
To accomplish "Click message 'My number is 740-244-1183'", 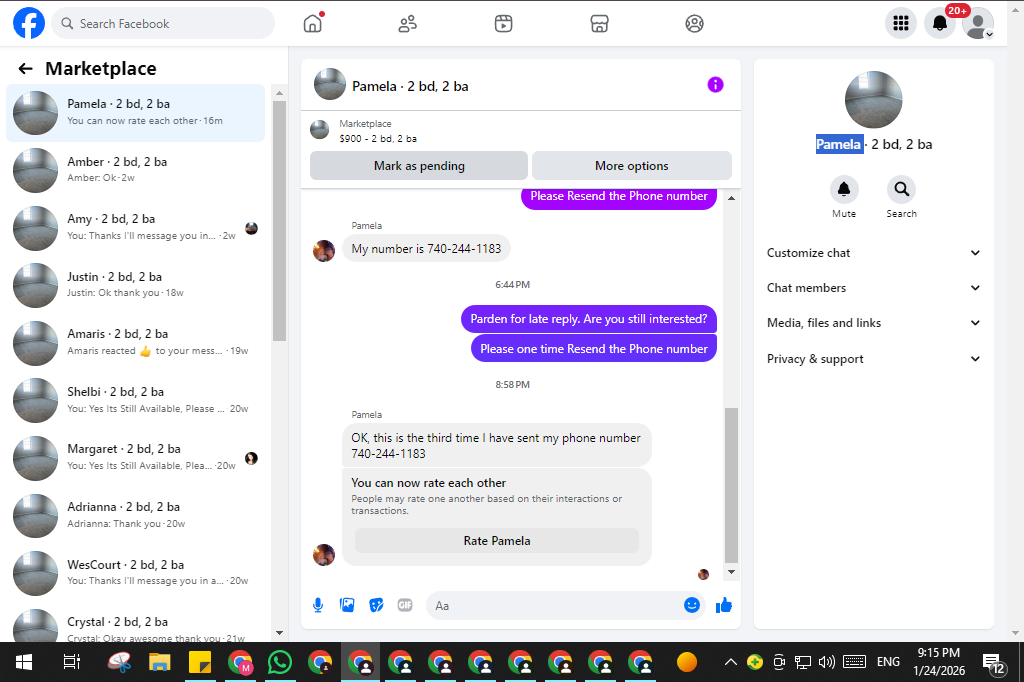I will pyautogui.click(x=426, y=249).
